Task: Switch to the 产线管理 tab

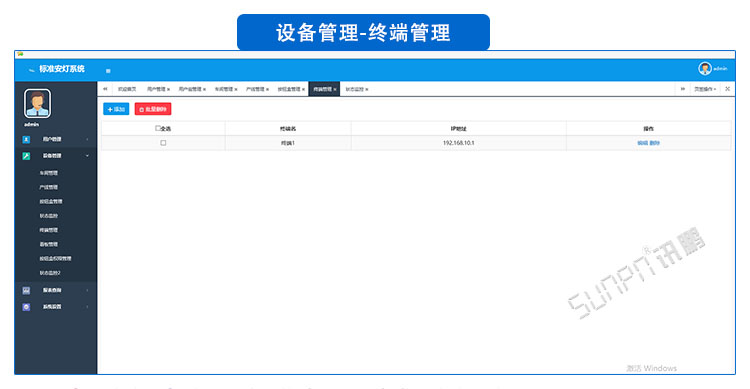Action: coord(255,89)
